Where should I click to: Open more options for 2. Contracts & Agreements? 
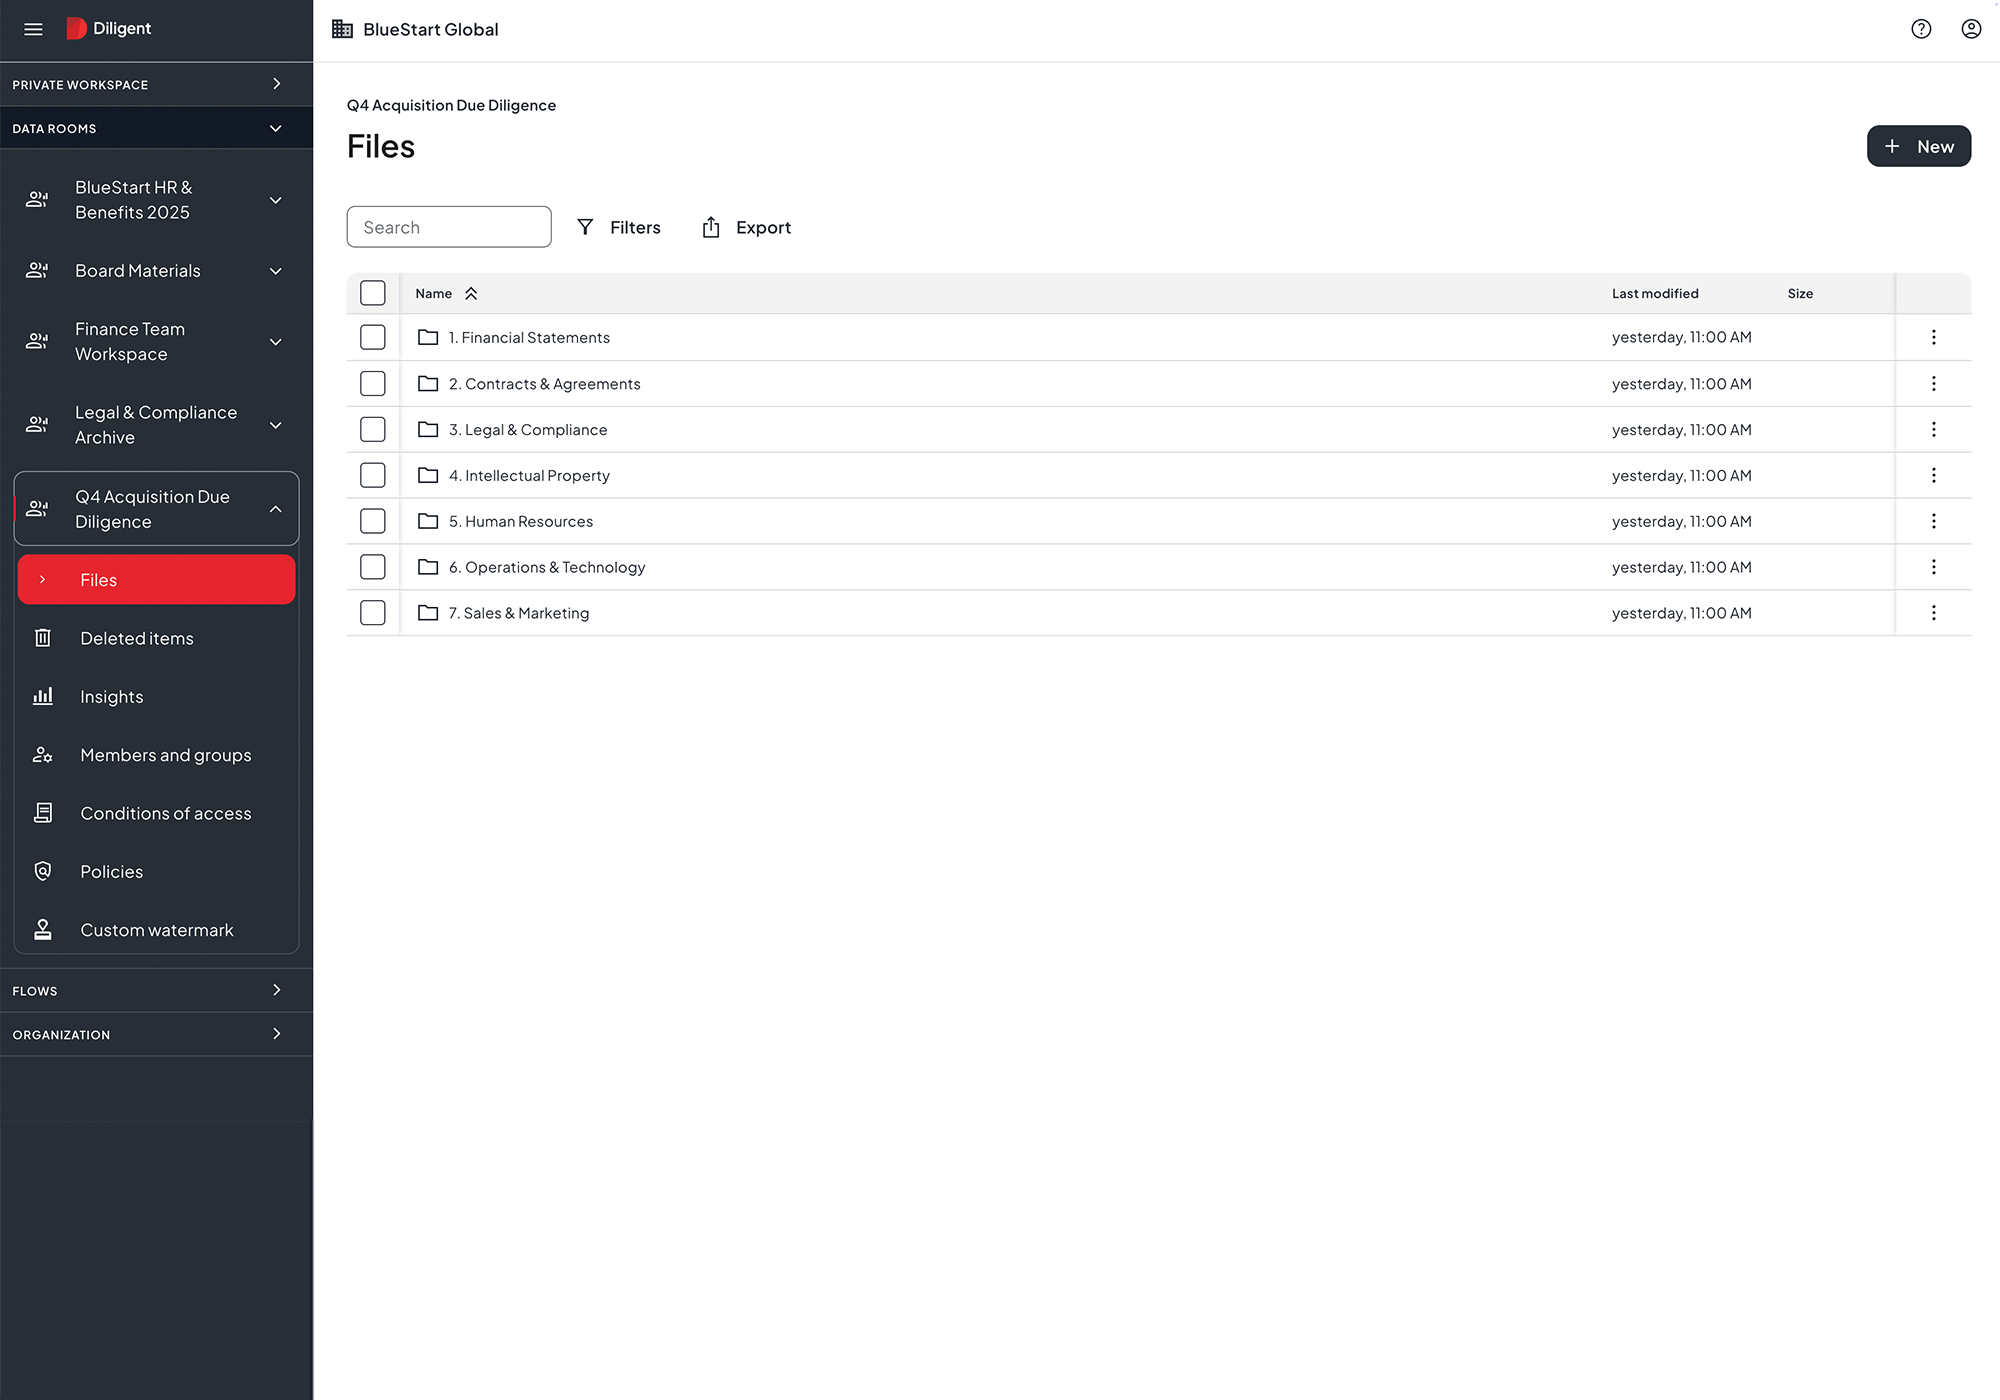pyautogui.click(x=1933, y=383)
